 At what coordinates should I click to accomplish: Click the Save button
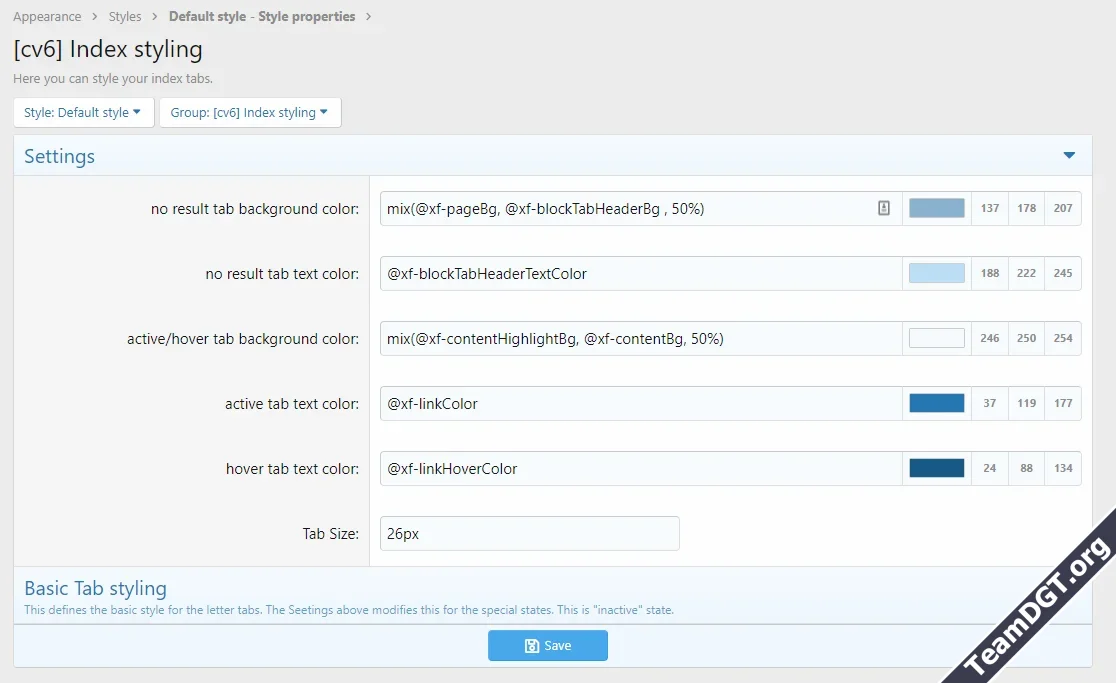548,646
